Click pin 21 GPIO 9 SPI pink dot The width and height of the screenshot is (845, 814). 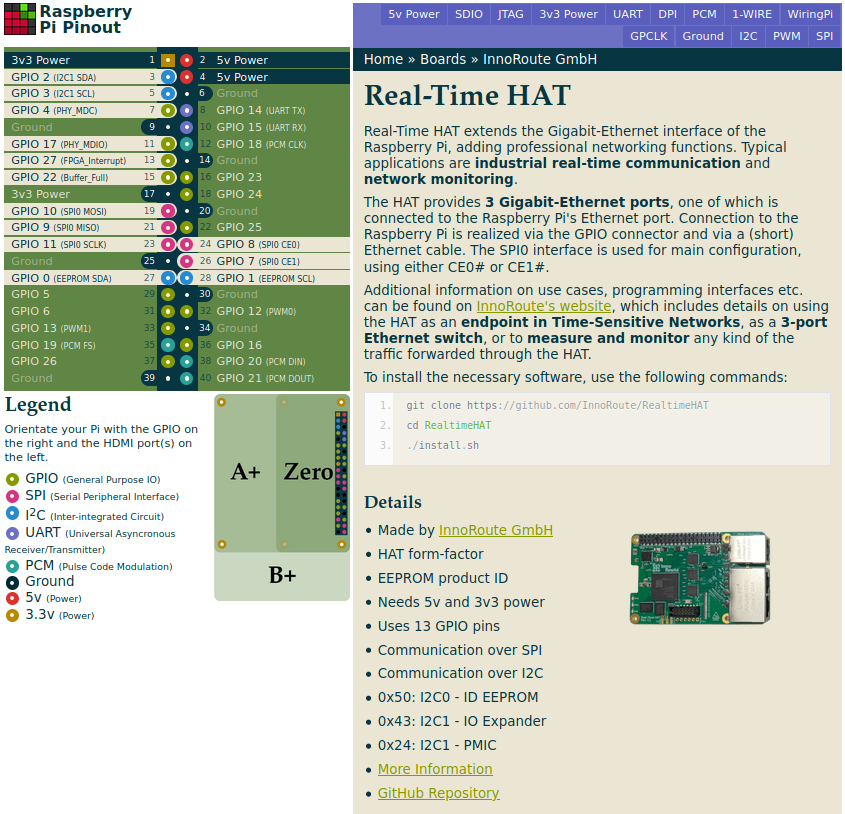point(168,227)
